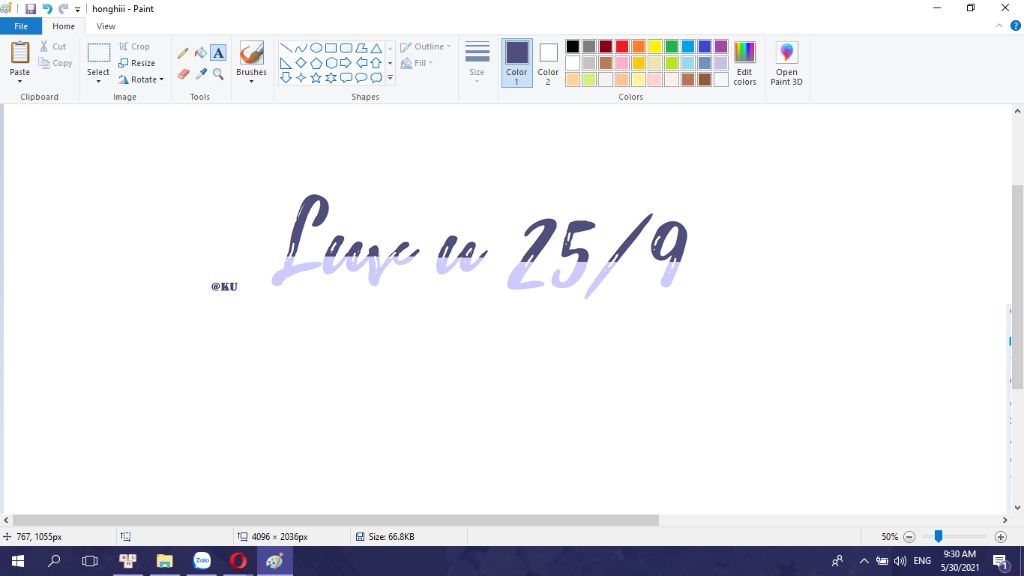
Task: Select the Fill with color bucket tool
Action: 201,53
